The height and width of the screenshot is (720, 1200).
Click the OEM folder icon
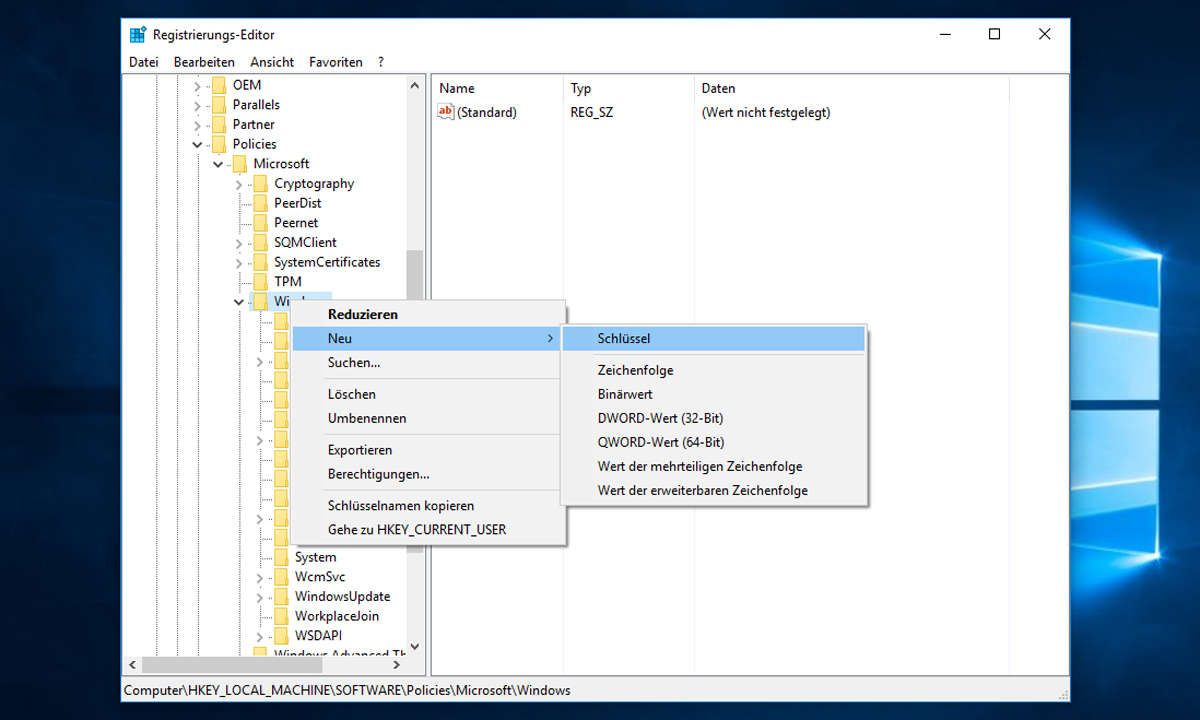[219, 85]
